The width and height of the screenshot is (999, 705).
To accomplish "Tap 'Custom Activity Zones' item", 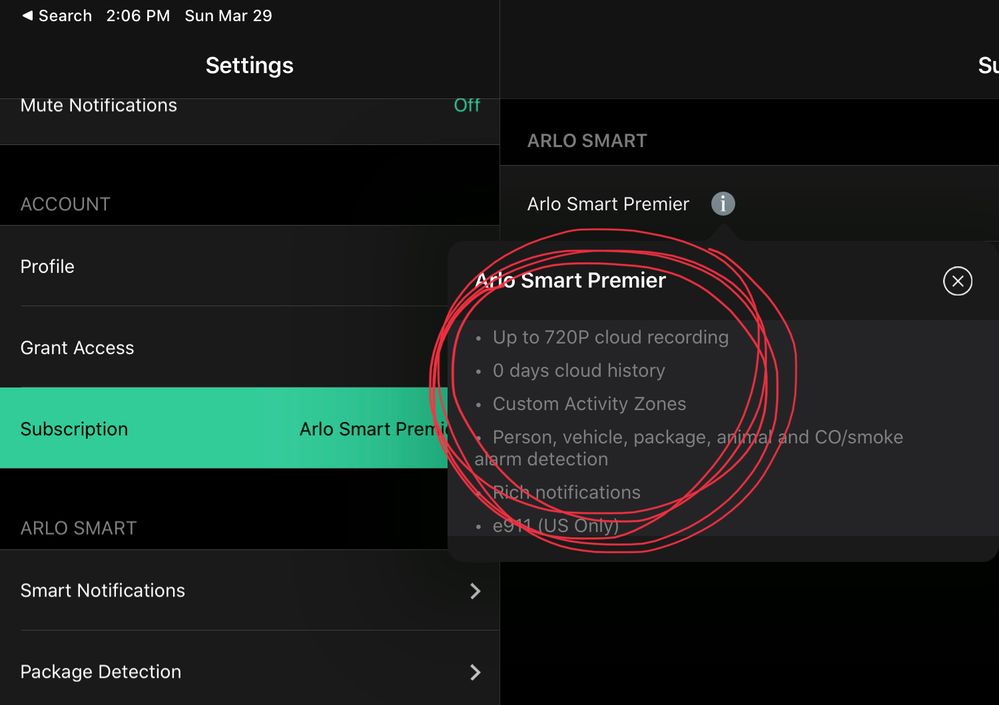I will [x=589, y=403].
